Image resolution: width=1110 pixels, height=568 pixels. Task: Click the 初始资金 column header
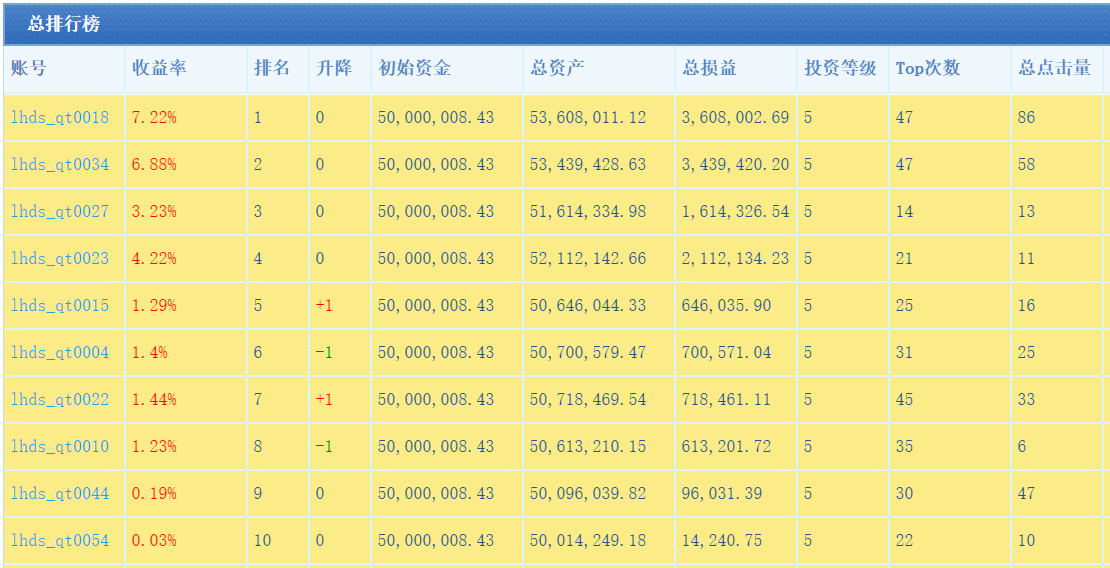click(414, 69)
